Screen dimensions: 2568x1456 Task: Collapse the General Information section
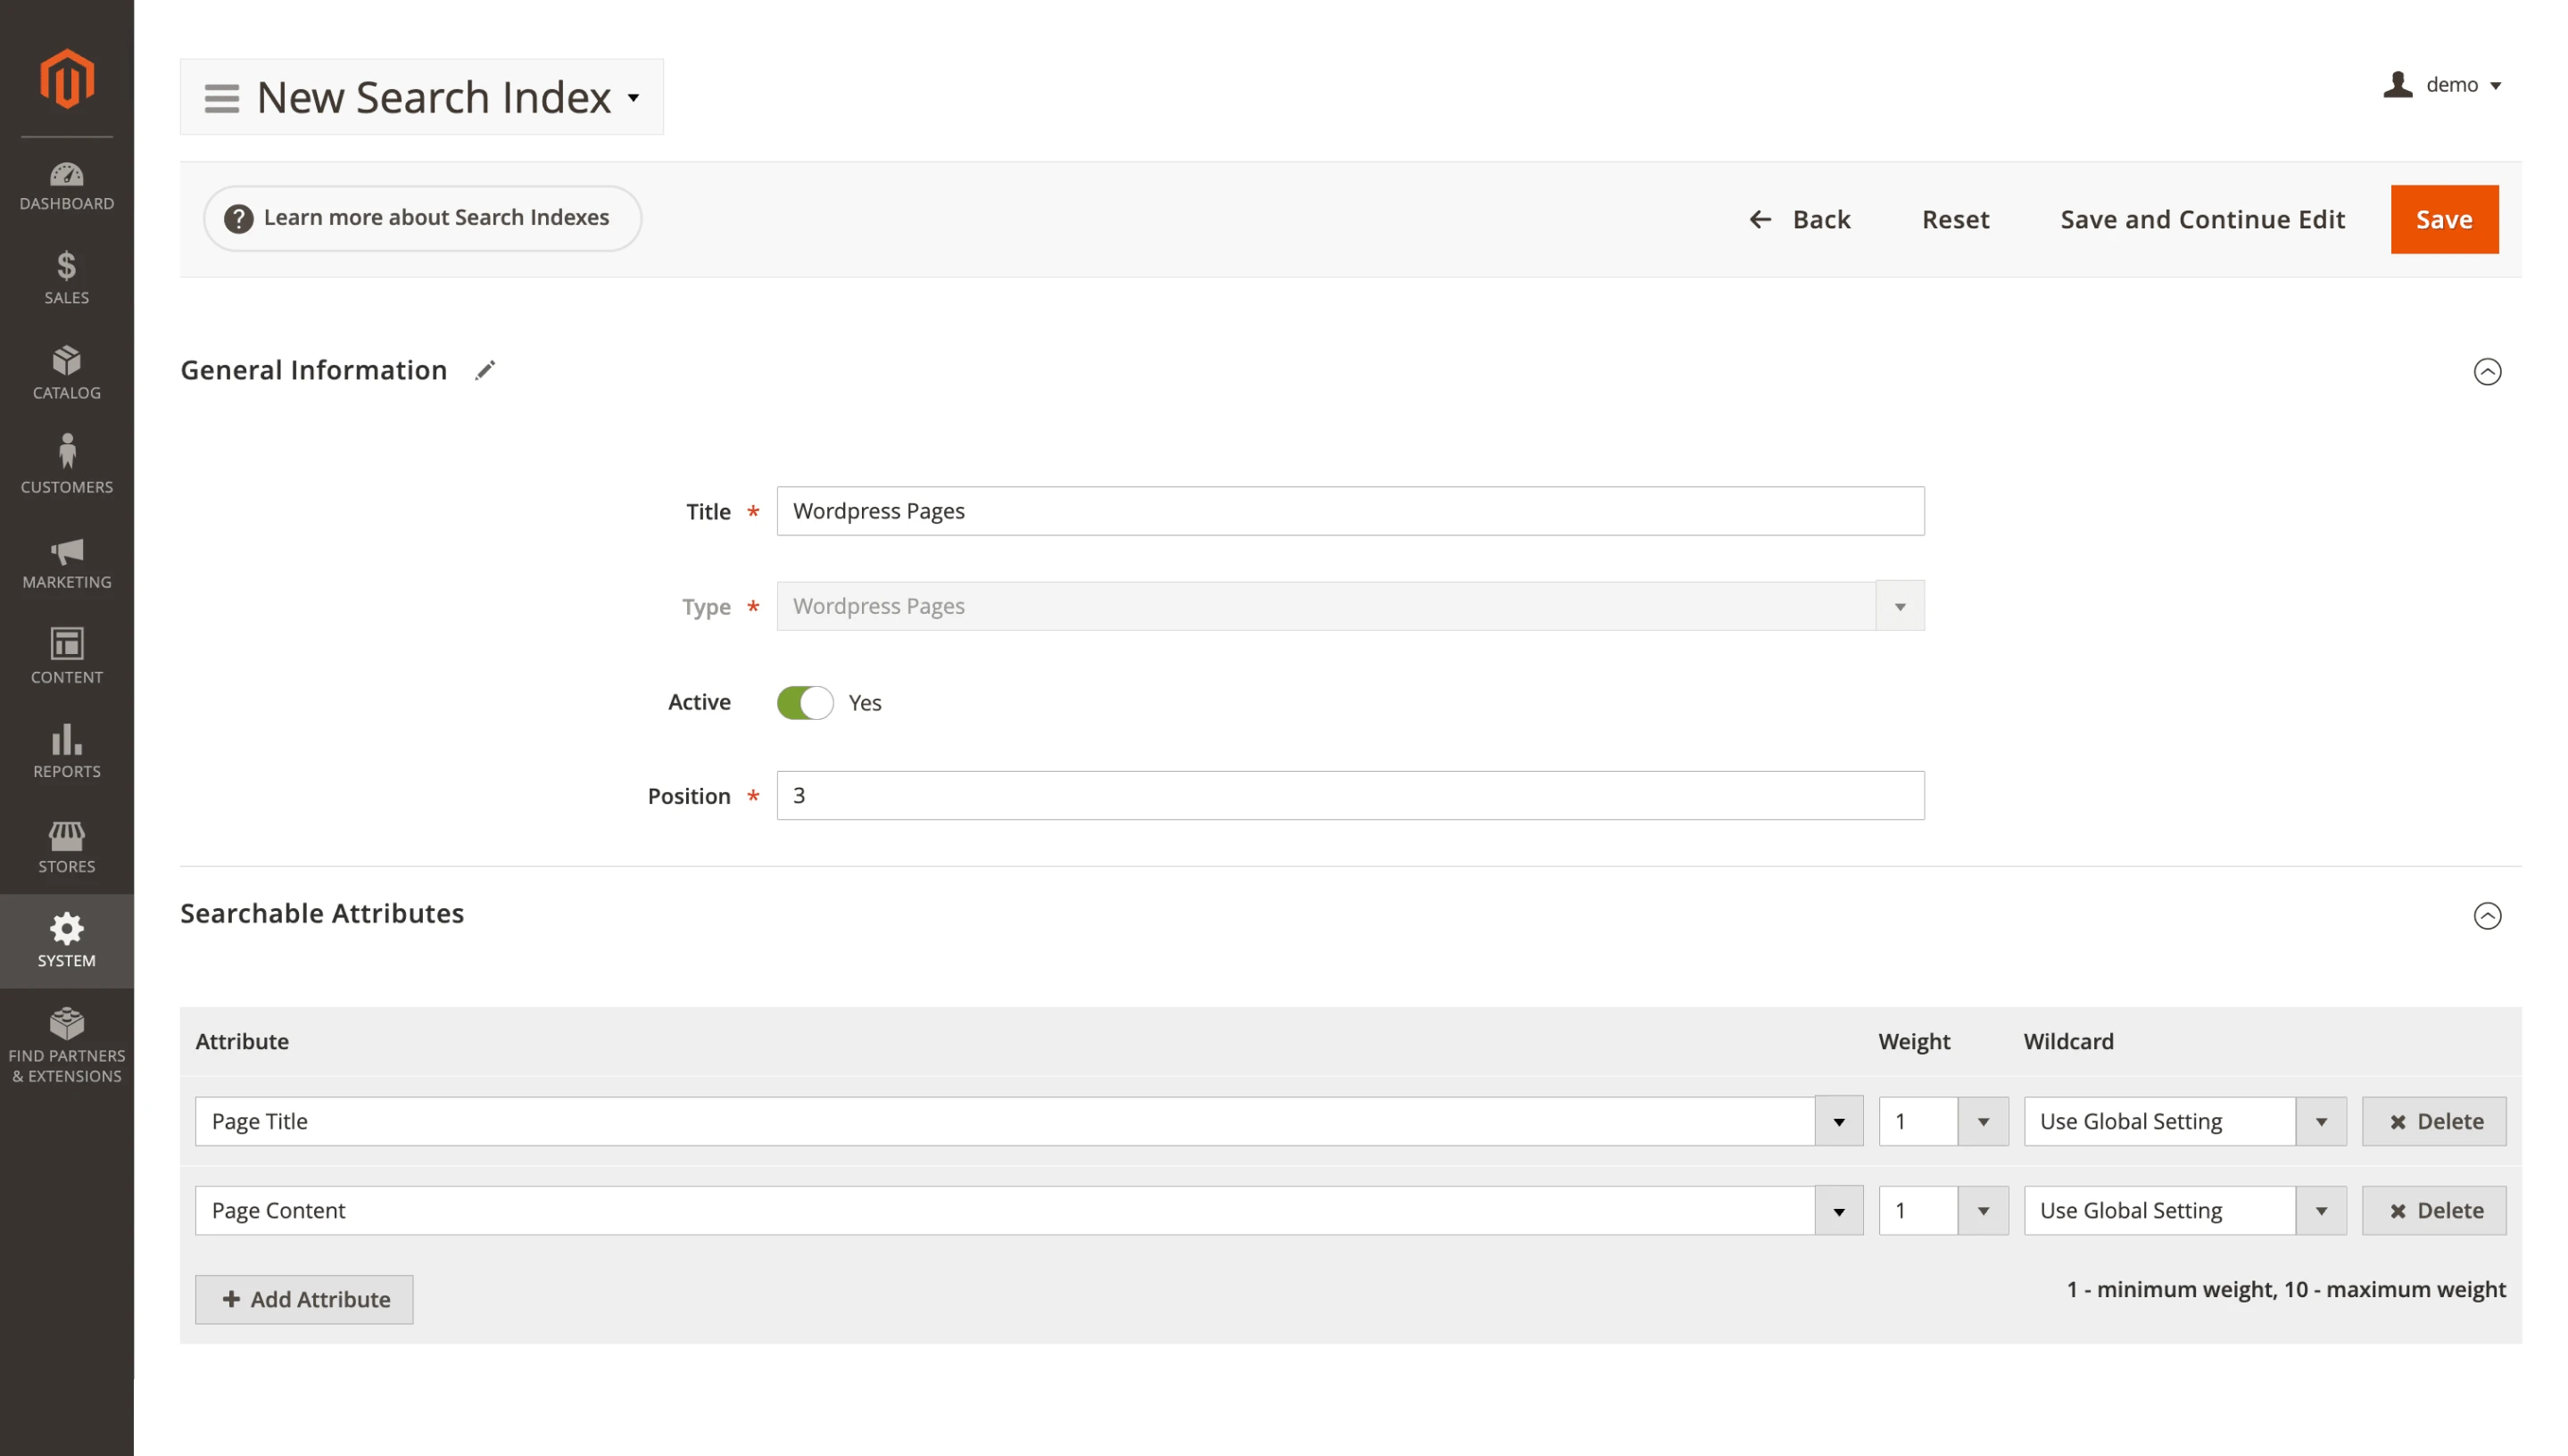click(2486, 372)
